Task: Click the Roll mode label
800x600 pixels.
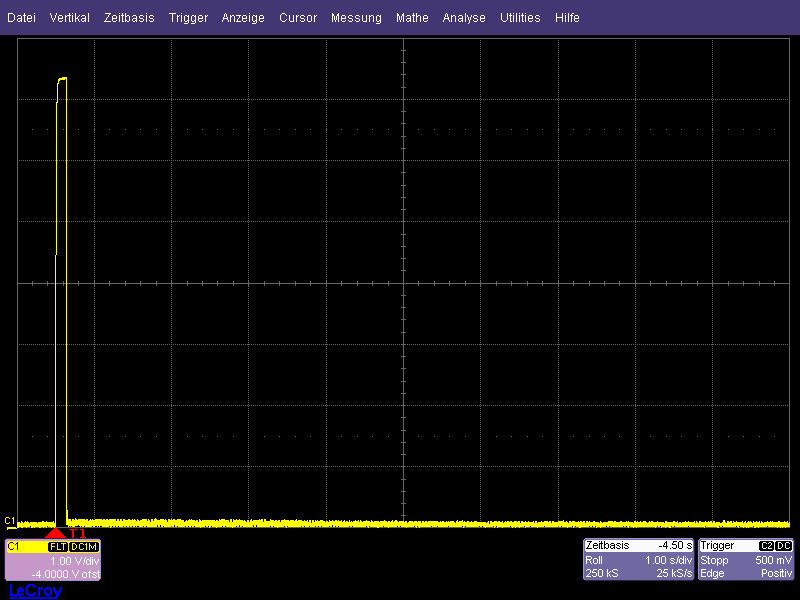Action: 593,560
